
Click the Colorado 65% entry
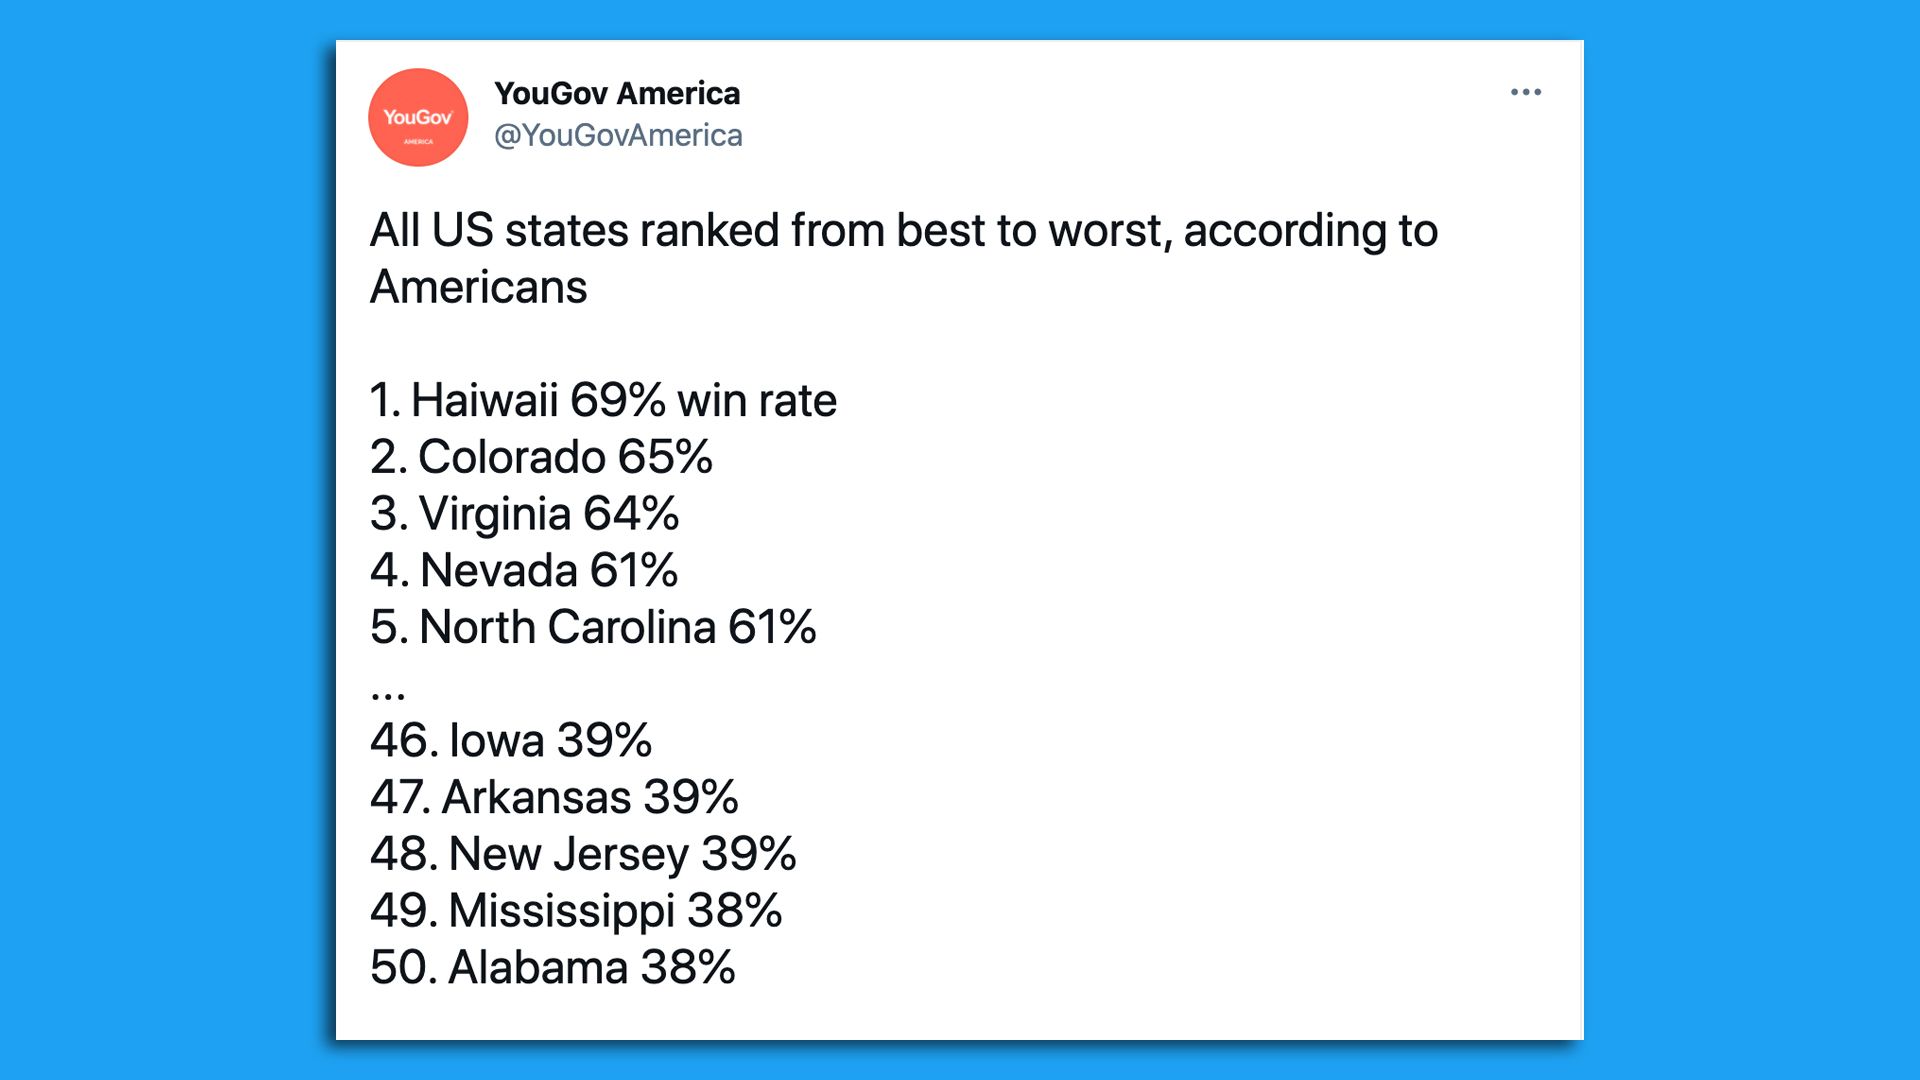541,456
